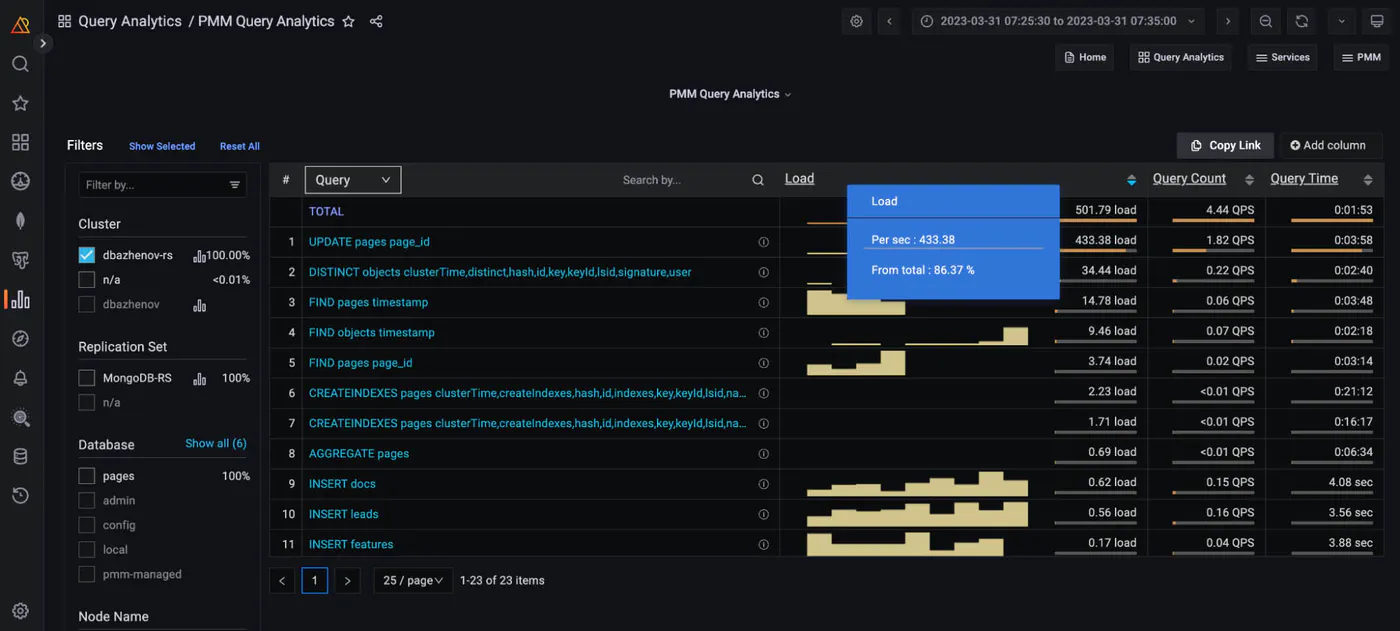This screenshot has height=631, width=1400.
Task: Open Query Analytics top link
Action: (x=1181, y=57)
